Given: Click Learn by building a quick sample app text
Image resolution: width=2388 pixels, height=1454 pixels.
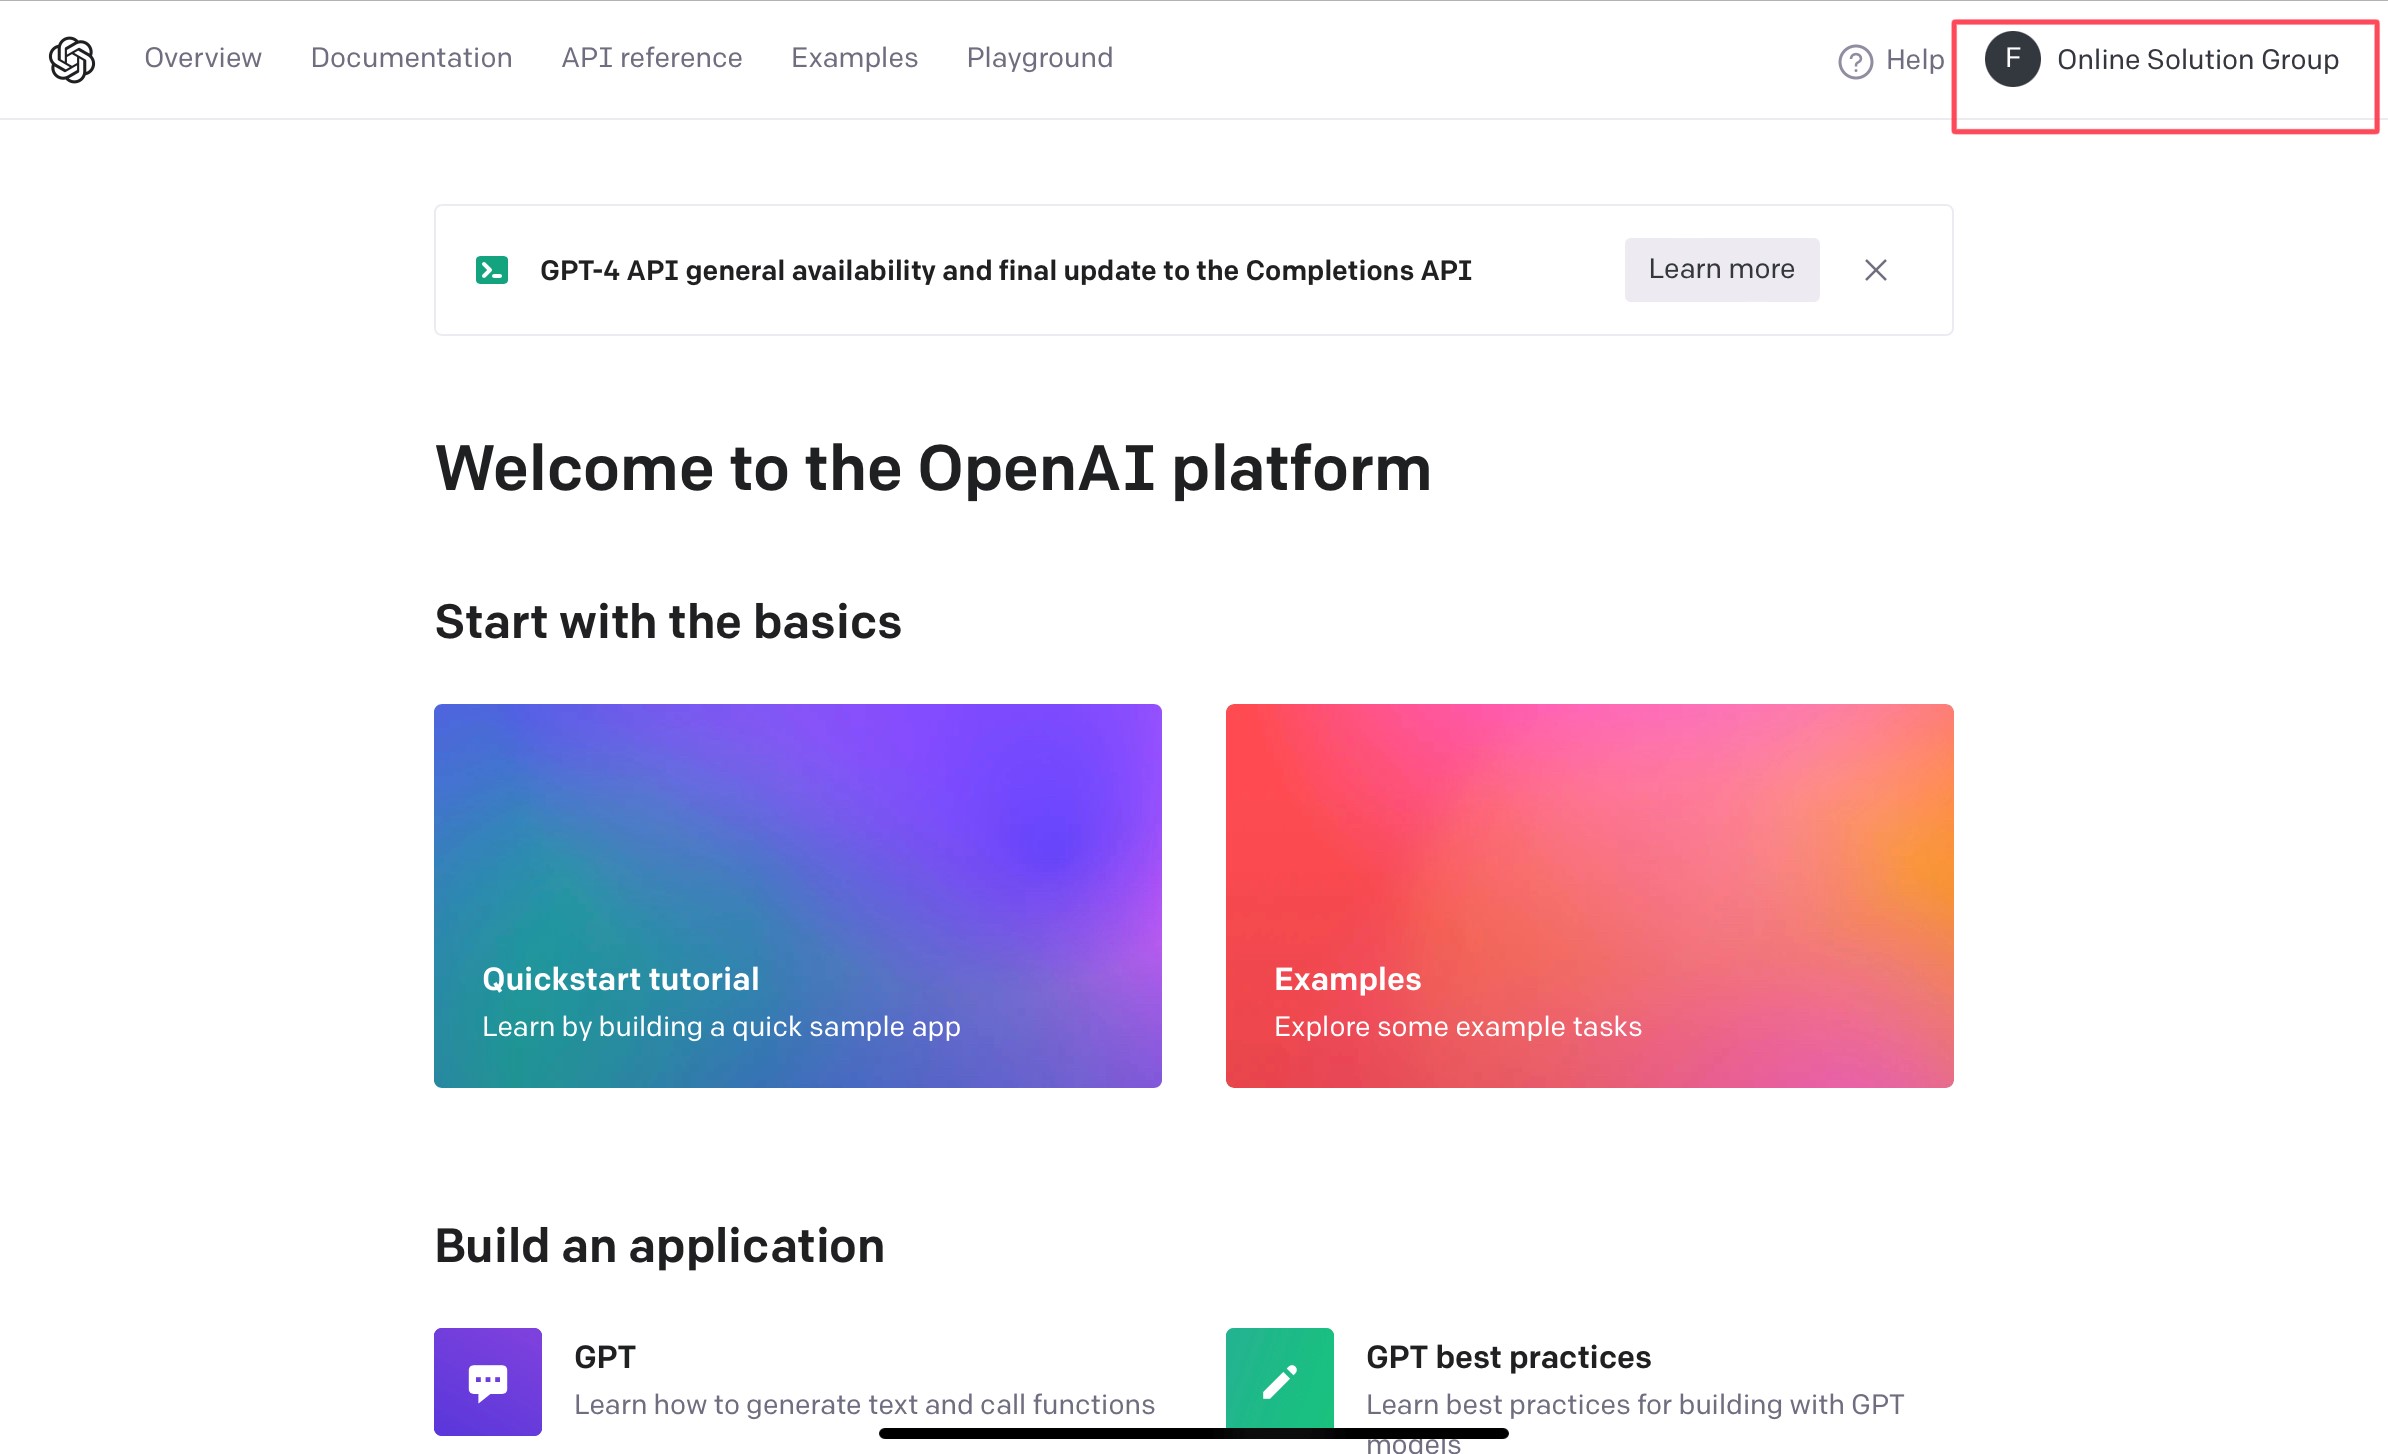Looking at the screenshot, I should pos(721,1026).
